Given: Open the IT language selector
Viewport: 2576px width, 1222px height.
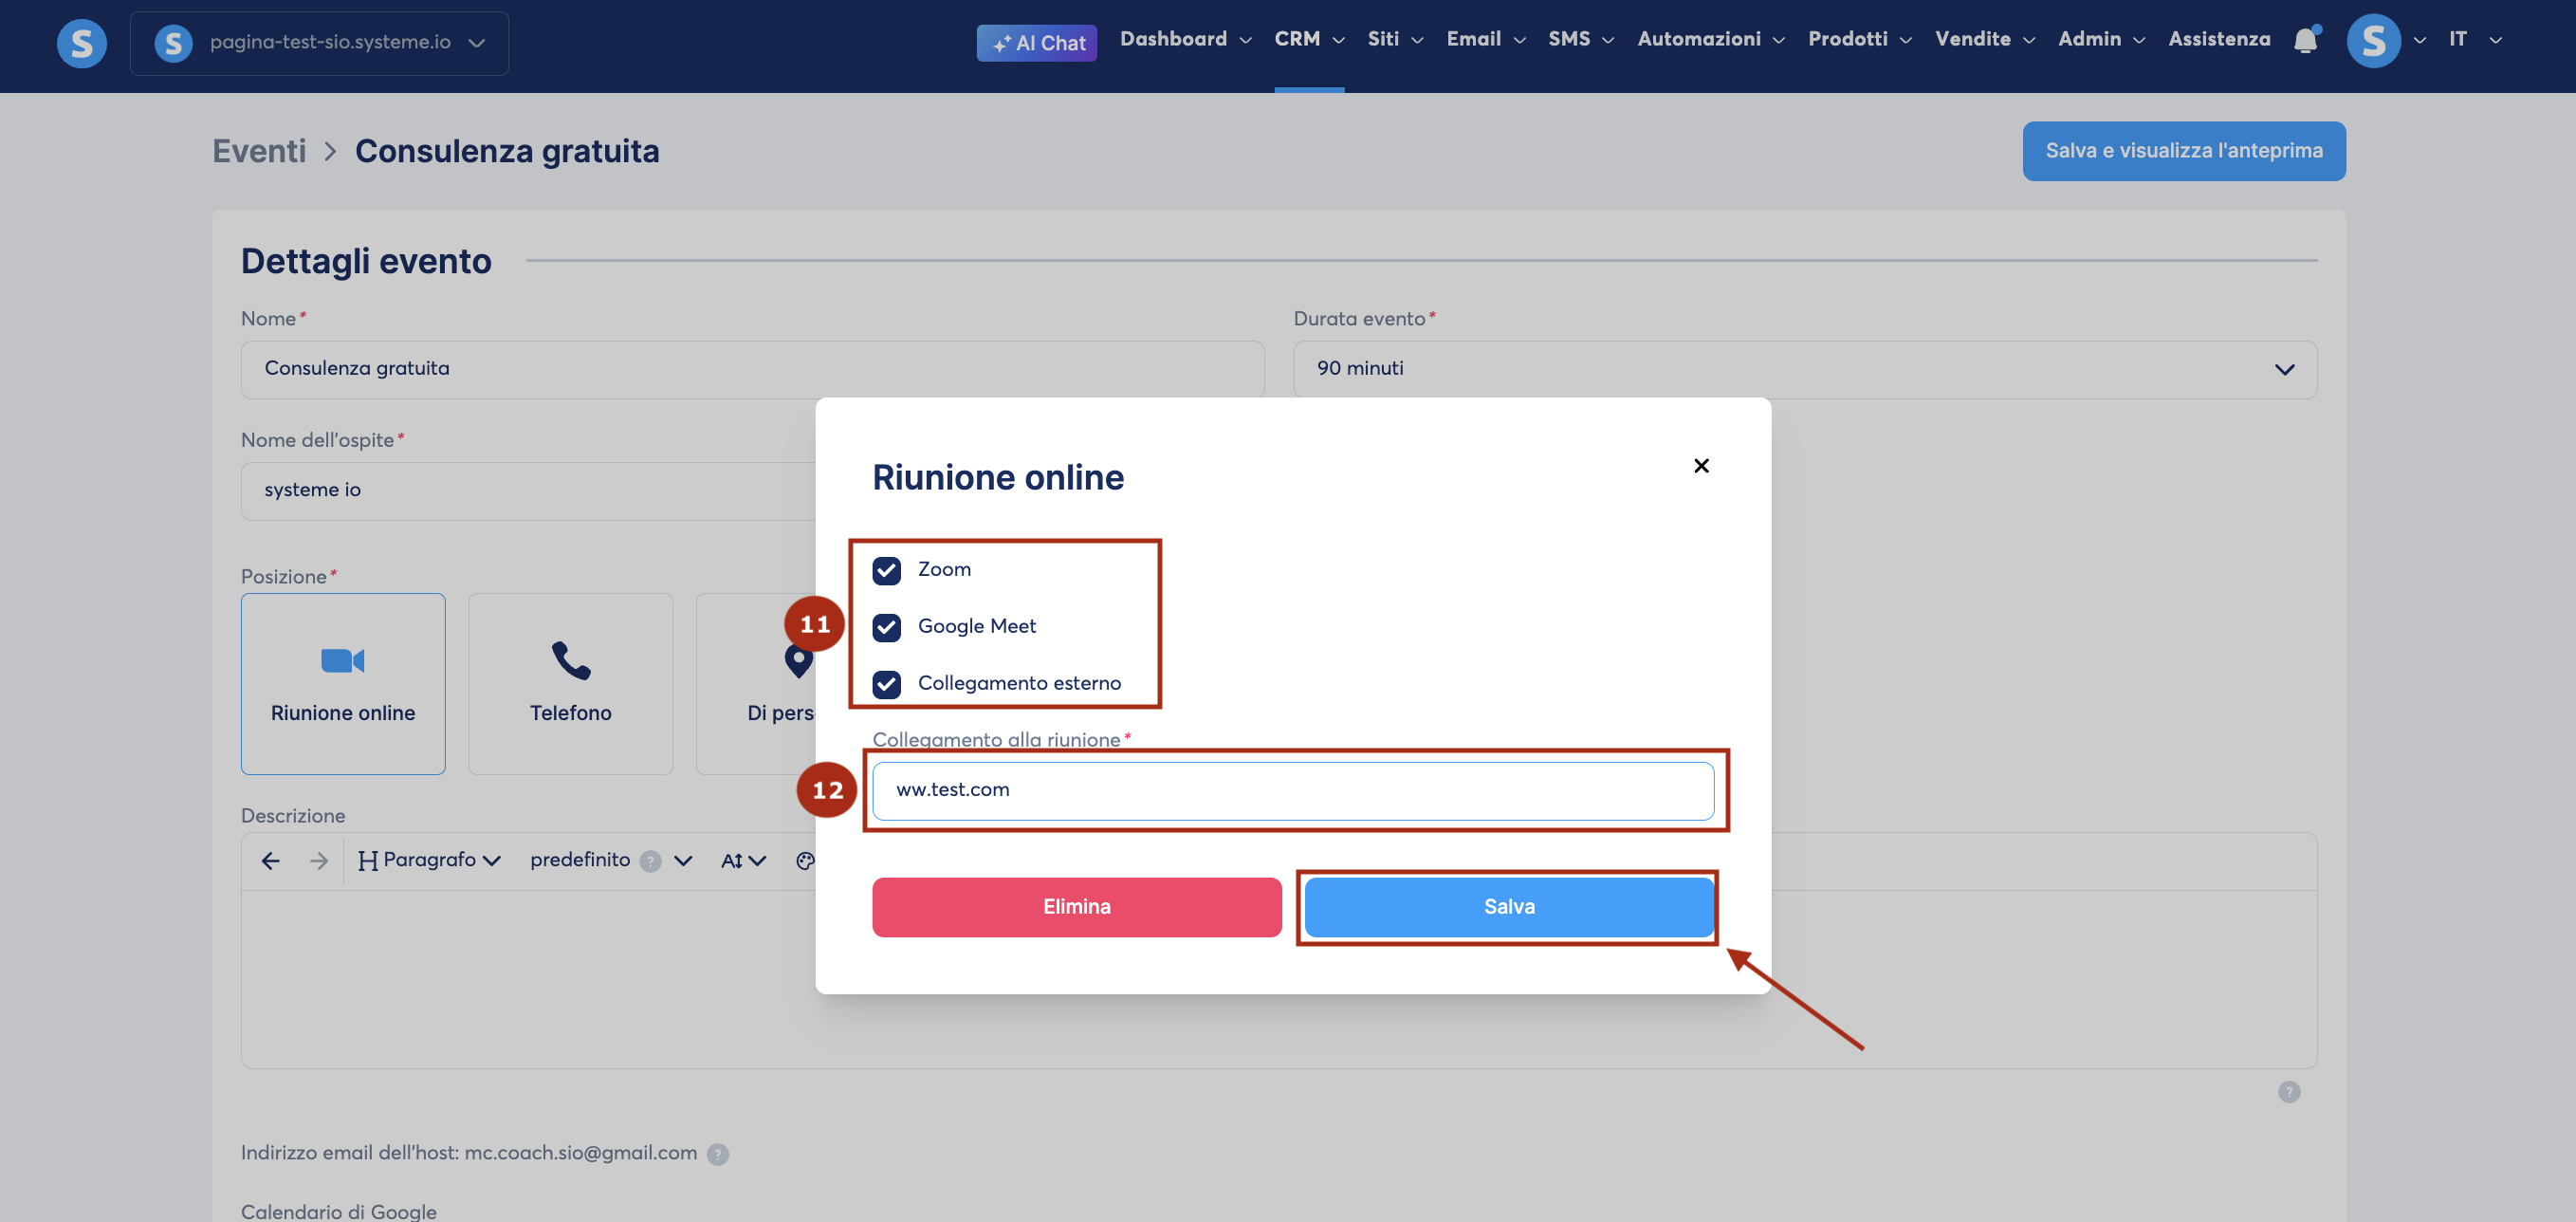Looking at the screenshot, I should click(2475, 40).
